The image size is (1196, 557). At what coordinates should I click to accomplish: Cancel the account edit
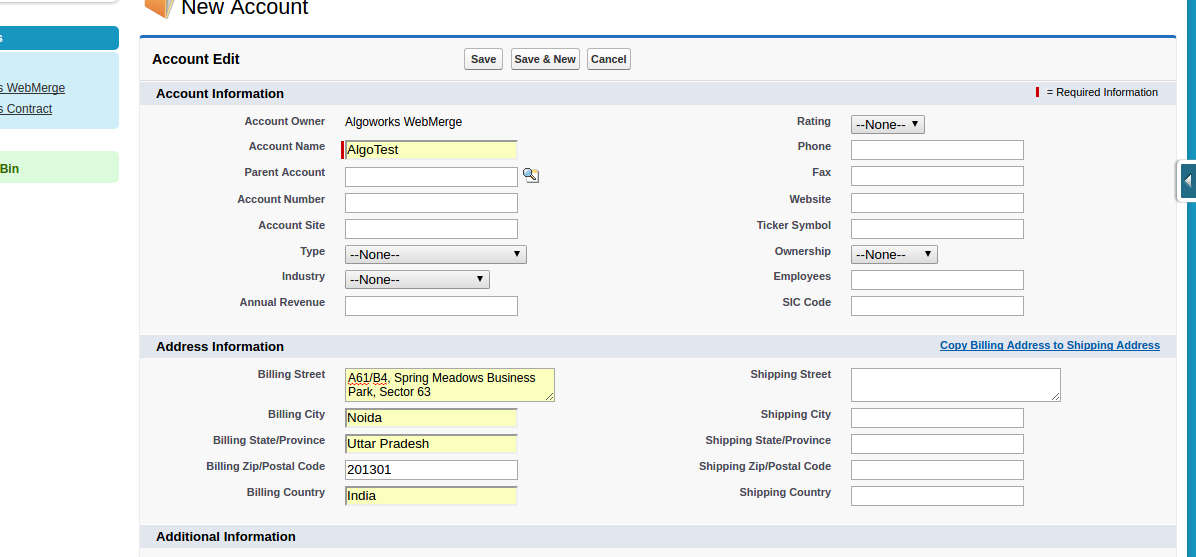[608, 59]
